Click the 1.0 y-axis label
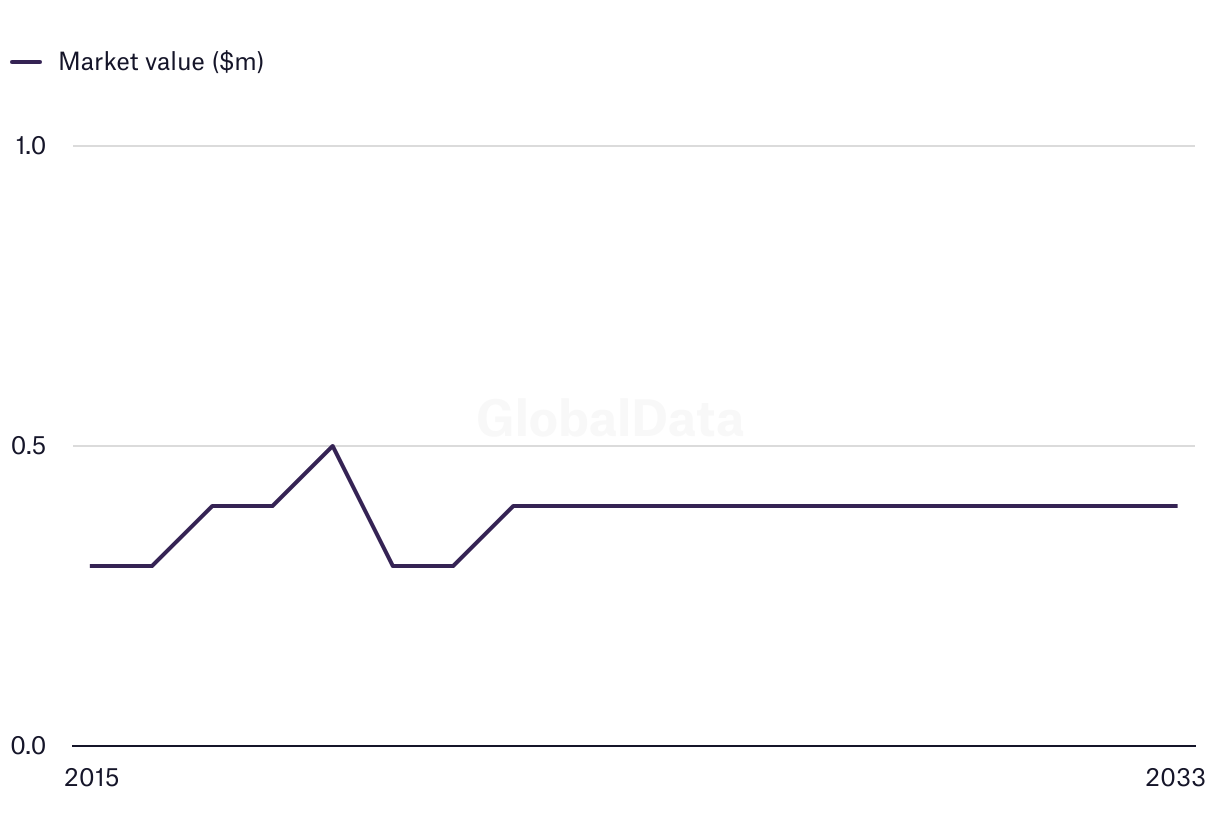 (x=31, y=146)
